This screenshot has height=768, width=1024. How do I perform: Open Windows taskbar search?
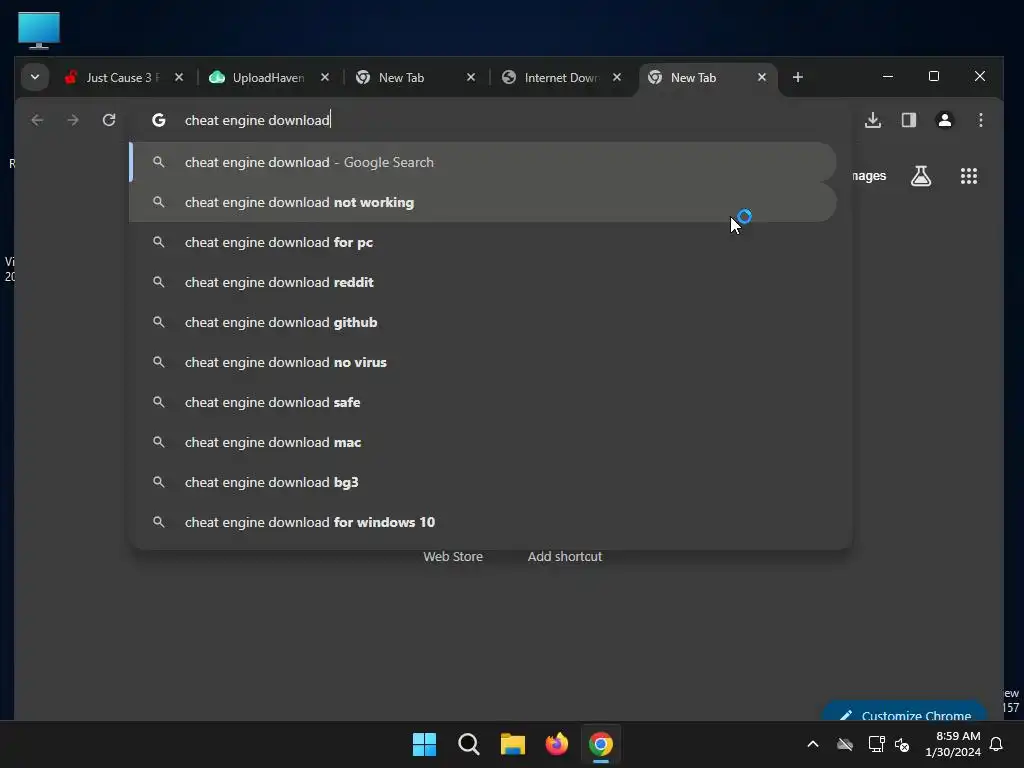468,744
